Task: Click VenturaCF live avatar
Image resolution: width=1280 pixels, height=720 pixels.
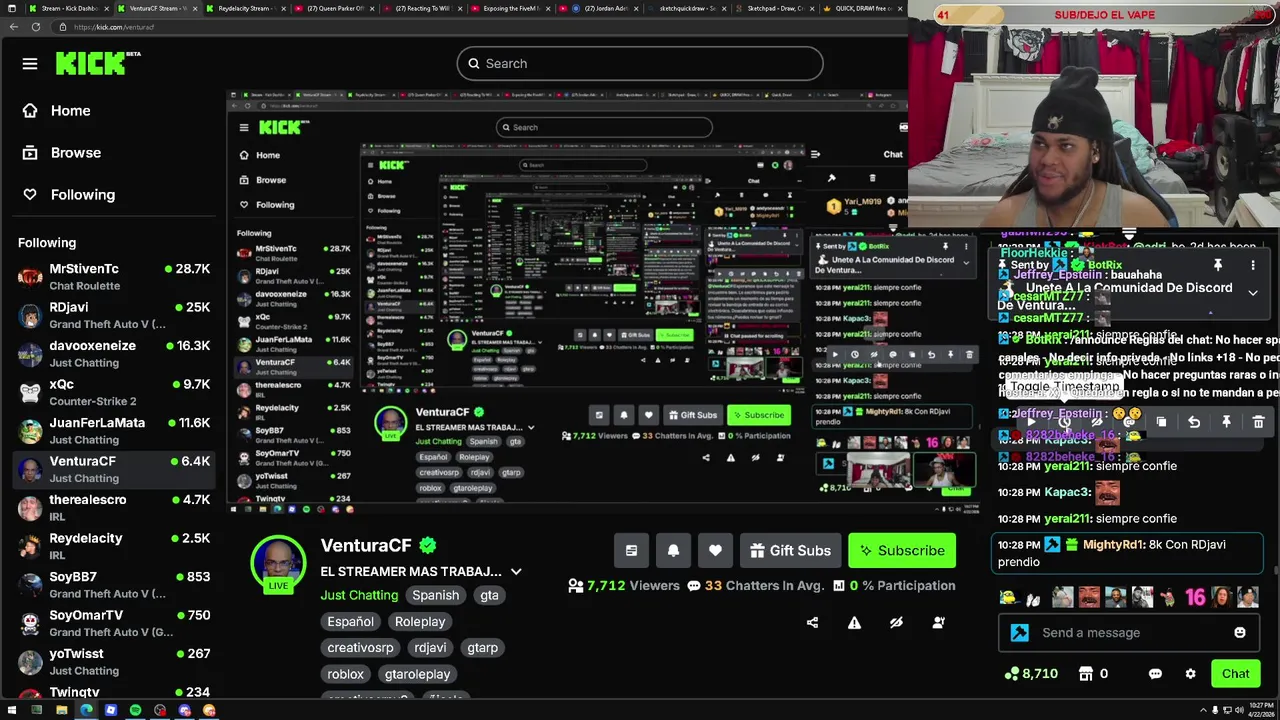Action: click(278, 563)
